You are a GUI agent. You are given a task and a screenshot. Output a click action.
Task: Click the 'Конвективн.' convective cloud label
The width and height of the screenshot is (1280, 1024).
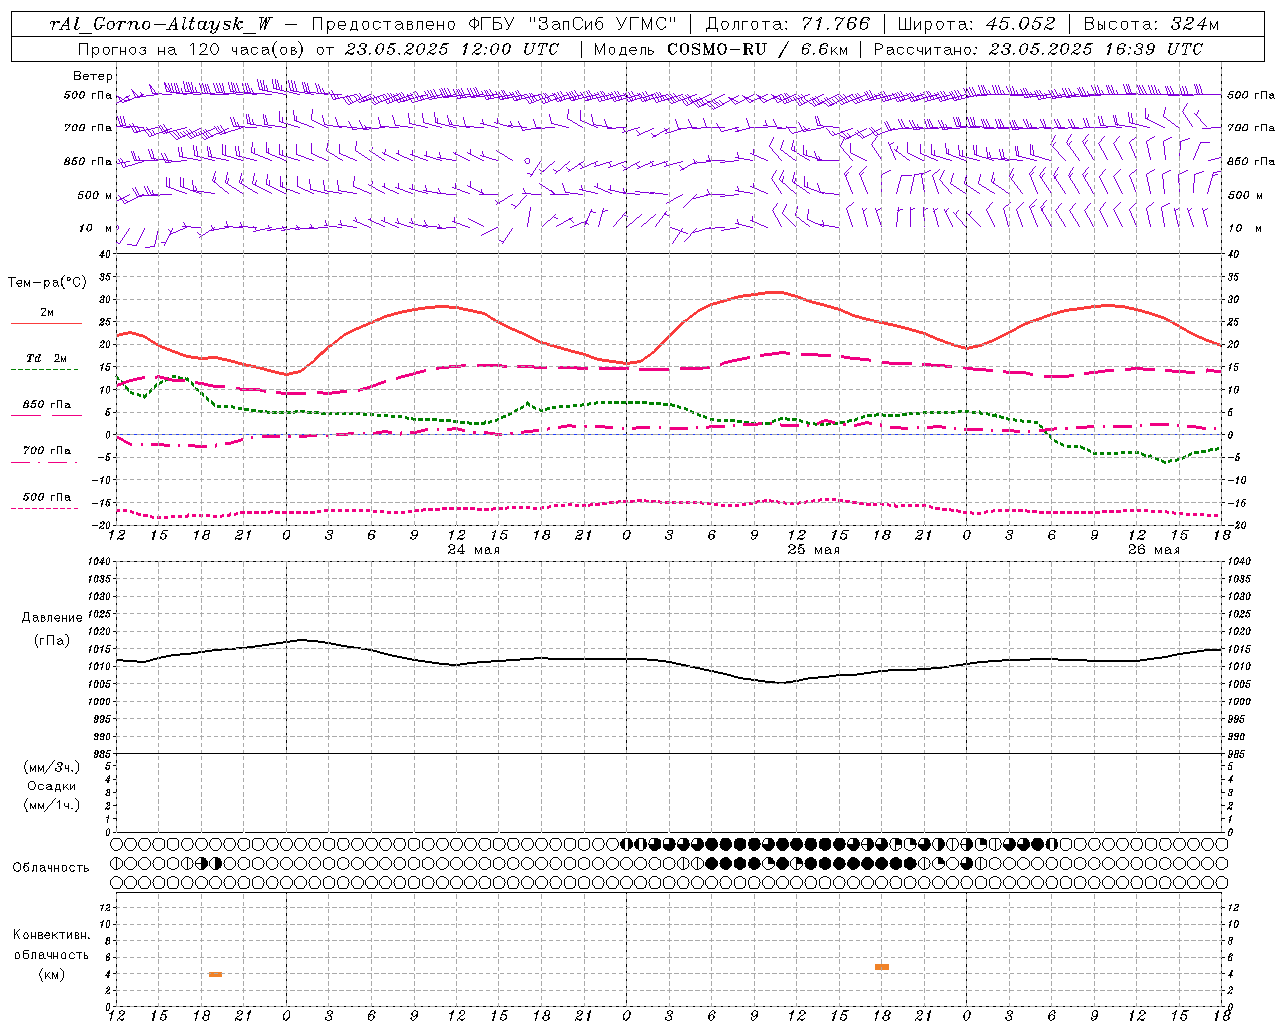[52, 935]
